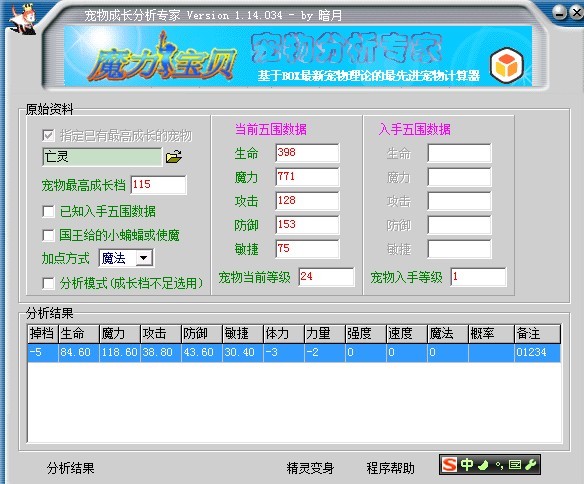Click the result cell 84.60
The image size is (584, 484).
pos(79,352)
